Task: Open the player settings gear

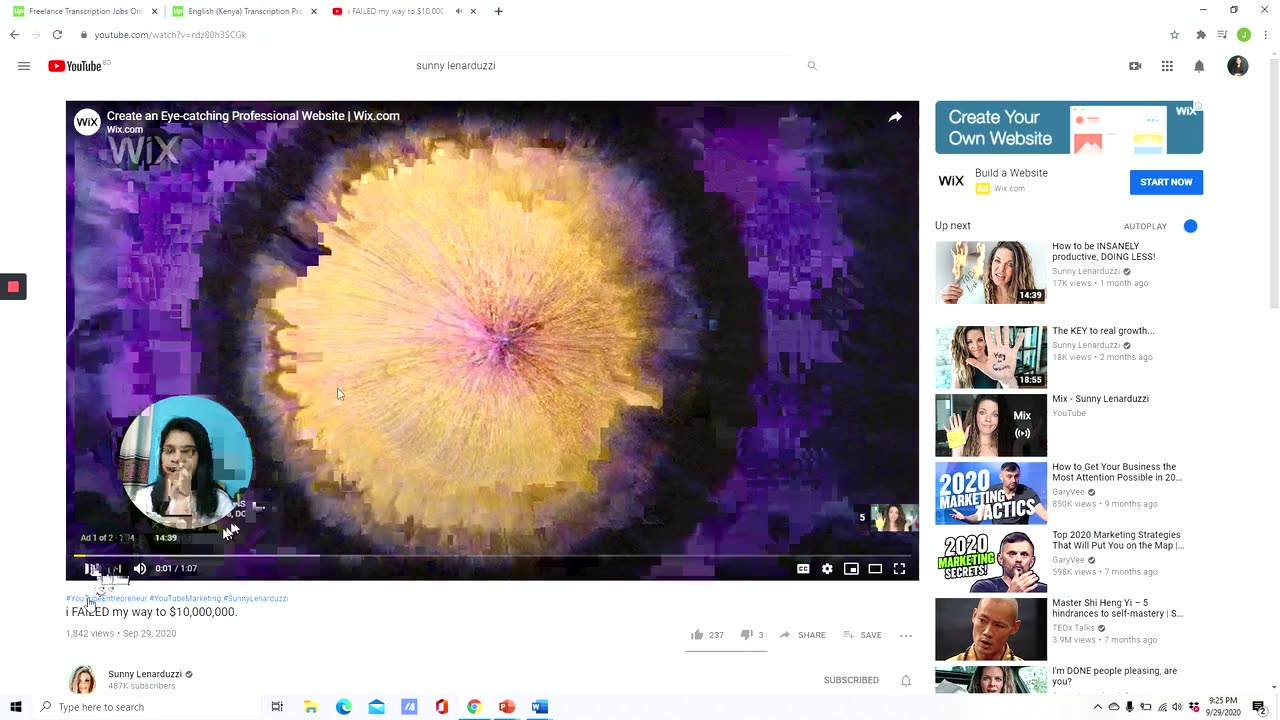Action: click(x=827, y=568)
